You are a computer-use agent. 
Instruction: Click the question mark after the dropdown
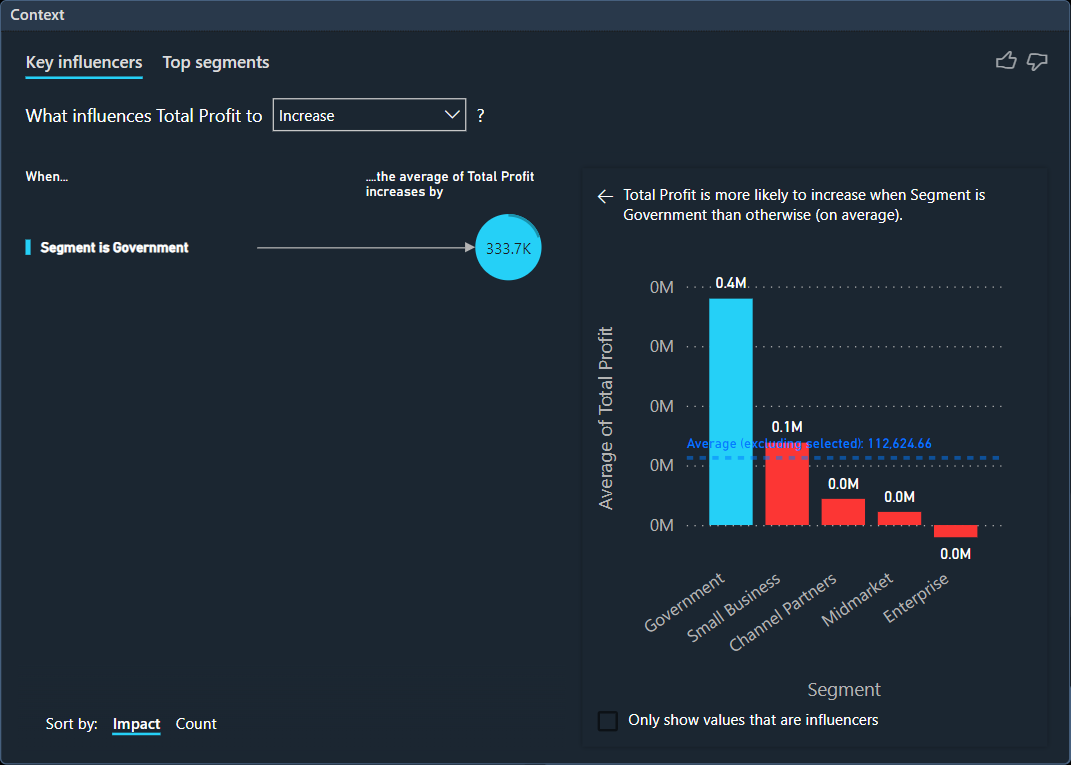pyautogui.click(x=481, y=116)
